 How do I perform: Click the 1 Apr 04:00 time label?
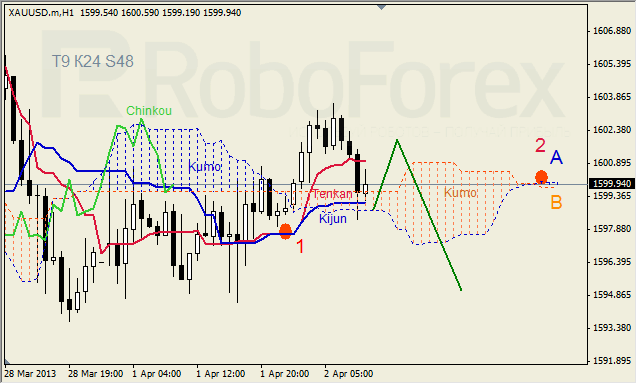coord(156,373)
